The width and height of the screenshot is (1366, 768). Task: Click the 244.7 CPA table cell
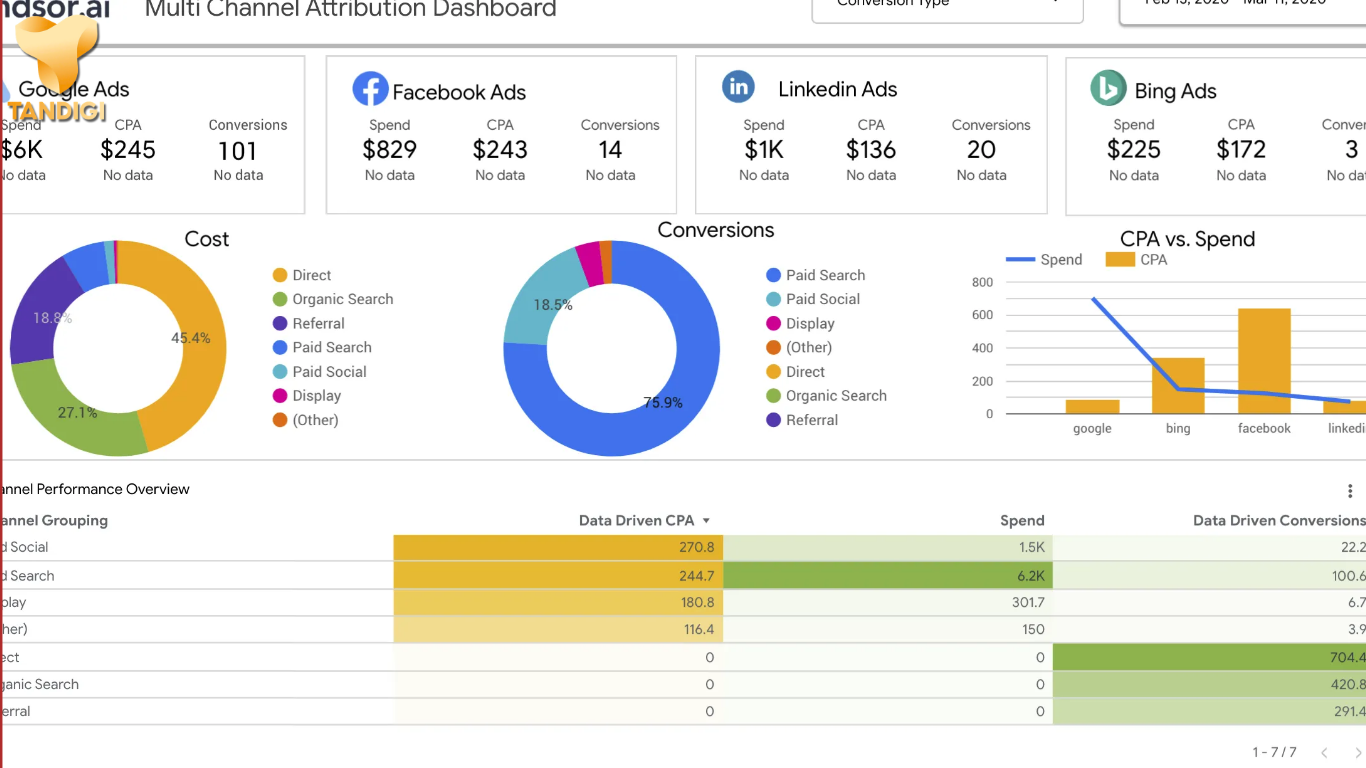(558, 575)
